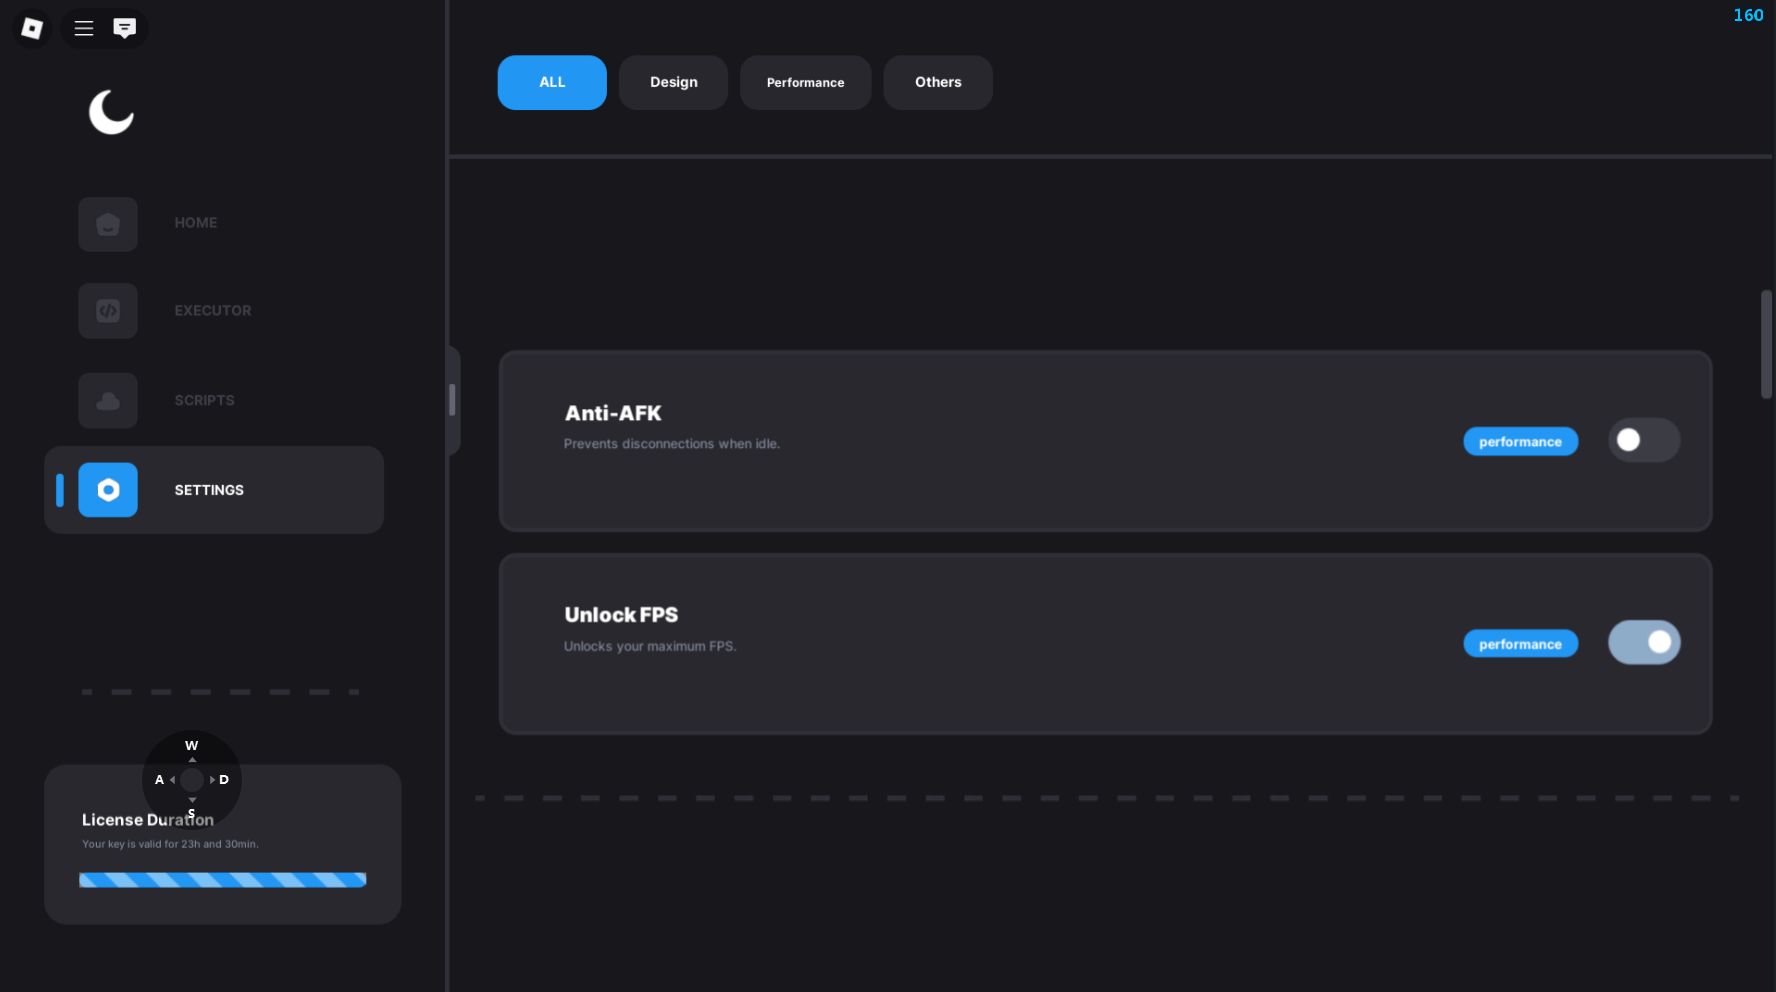Collapse the sidebar with the divider handle
The image size is (1776, 992).
pos(453,400)
